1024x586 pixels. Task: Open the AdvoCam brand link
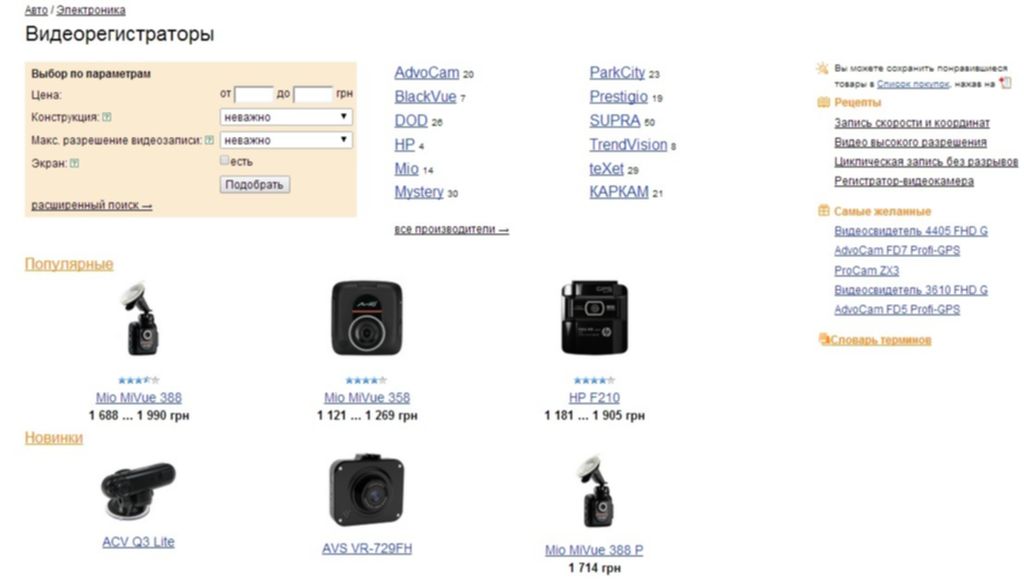pyautogui.click(x=426, y=73)
